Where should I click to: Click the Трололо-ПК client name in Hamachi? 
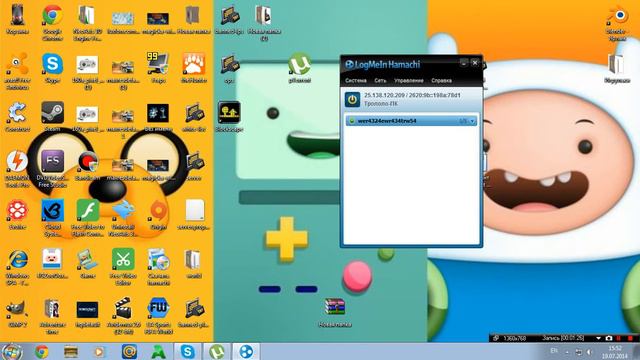[x=380, y=104]
